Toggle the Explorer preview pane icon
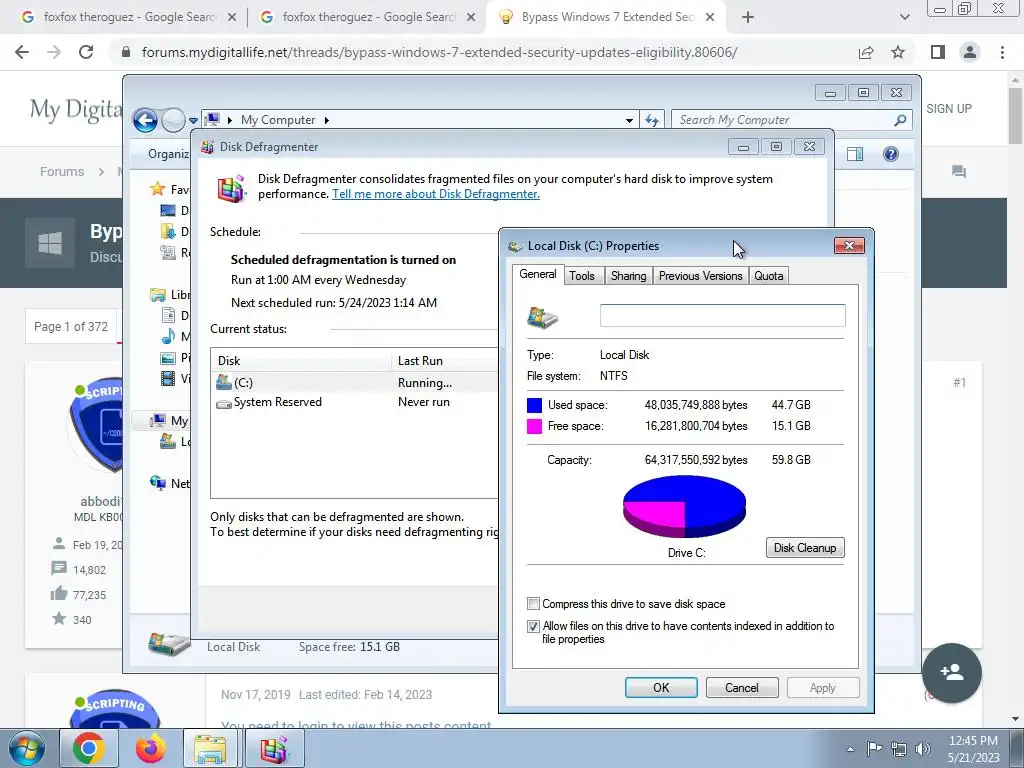This screenshot has width=1024, height=768. pos(855,154)
